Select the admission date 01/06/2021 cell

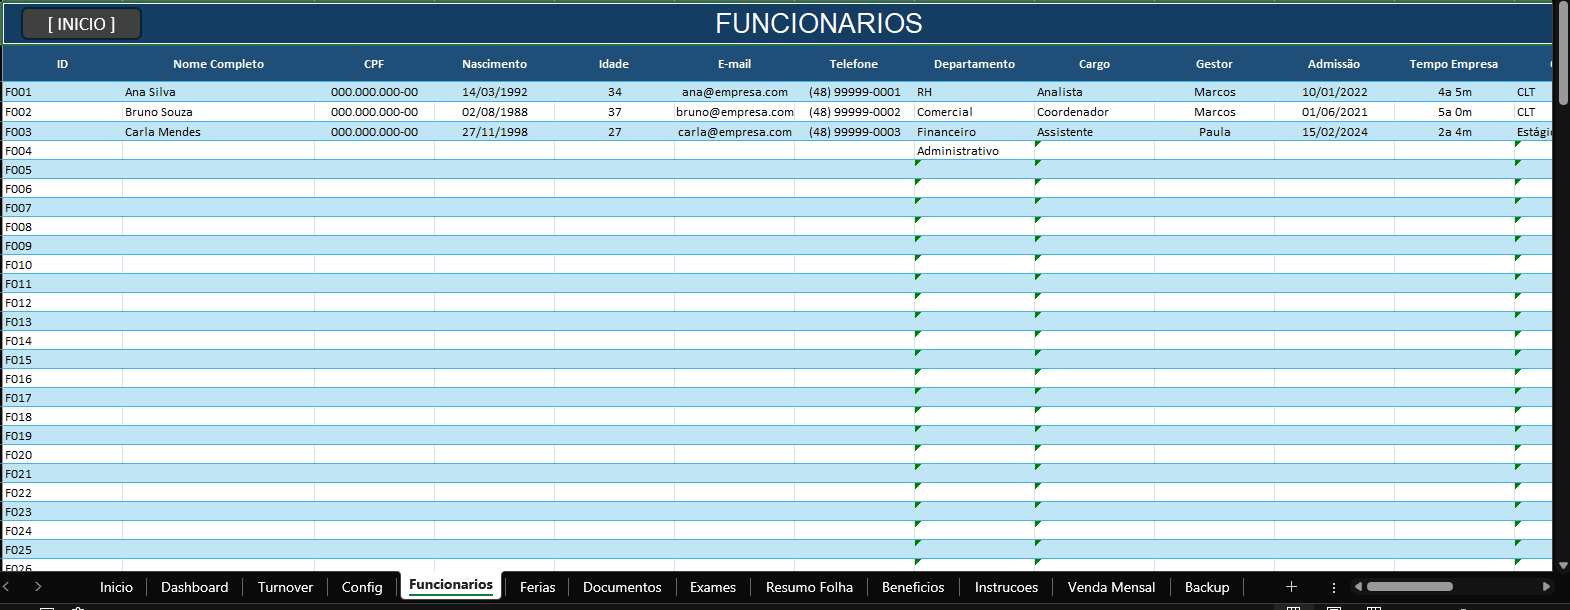click(1334, 112)
